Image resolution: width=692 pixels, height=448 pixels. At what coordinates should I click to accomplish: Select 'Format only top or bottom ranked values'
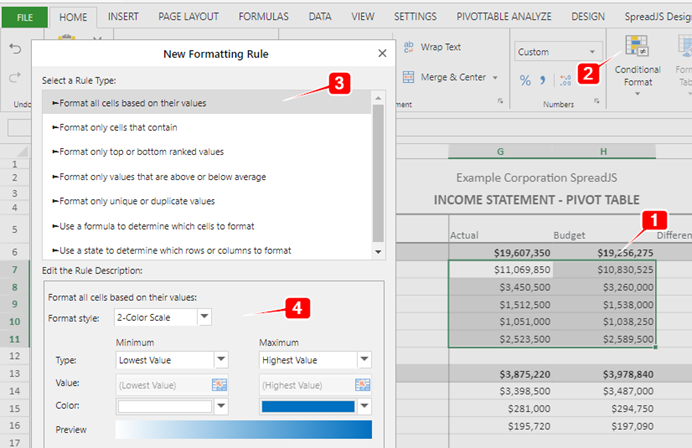(x=207, y=152)
